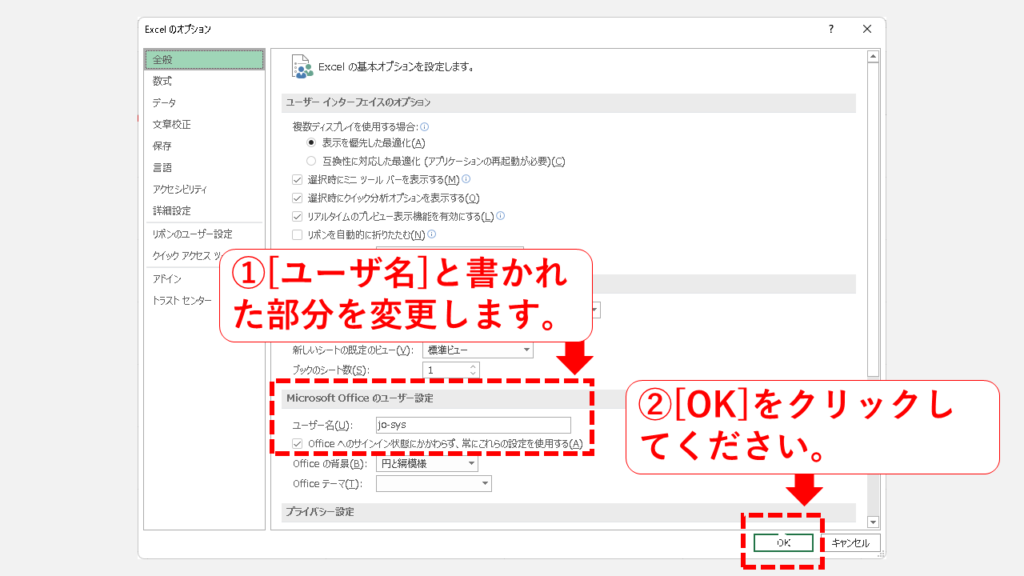Click the Microsoft Office のユーザー設定 header
Screen dimensions: 1024x576
point(360,398)
